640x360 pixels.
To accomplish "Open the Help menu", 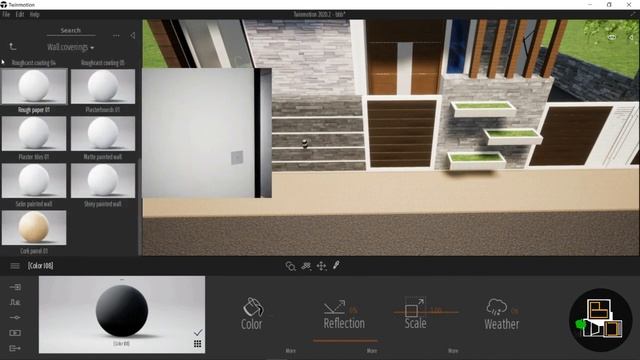I will pos(34,14).
